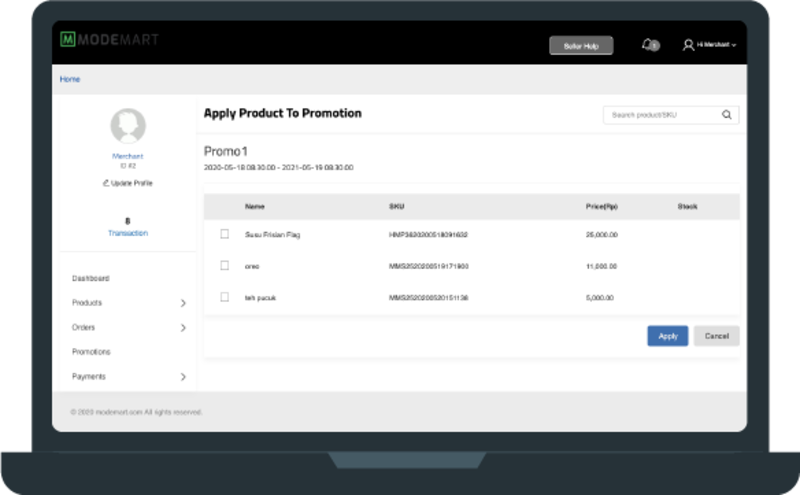Click the price 5,000.00

[599, 298]
